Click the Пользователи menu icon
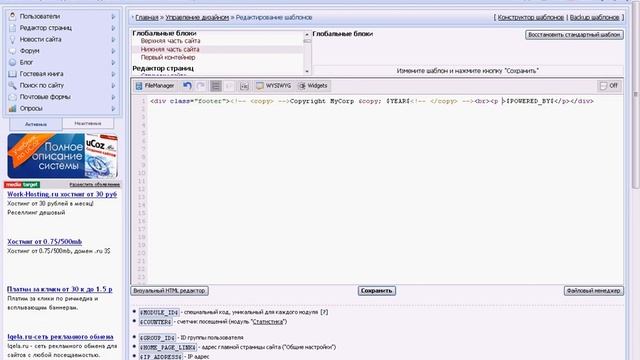Viewport: 640px width, 360px height. (x=13, y=16)
